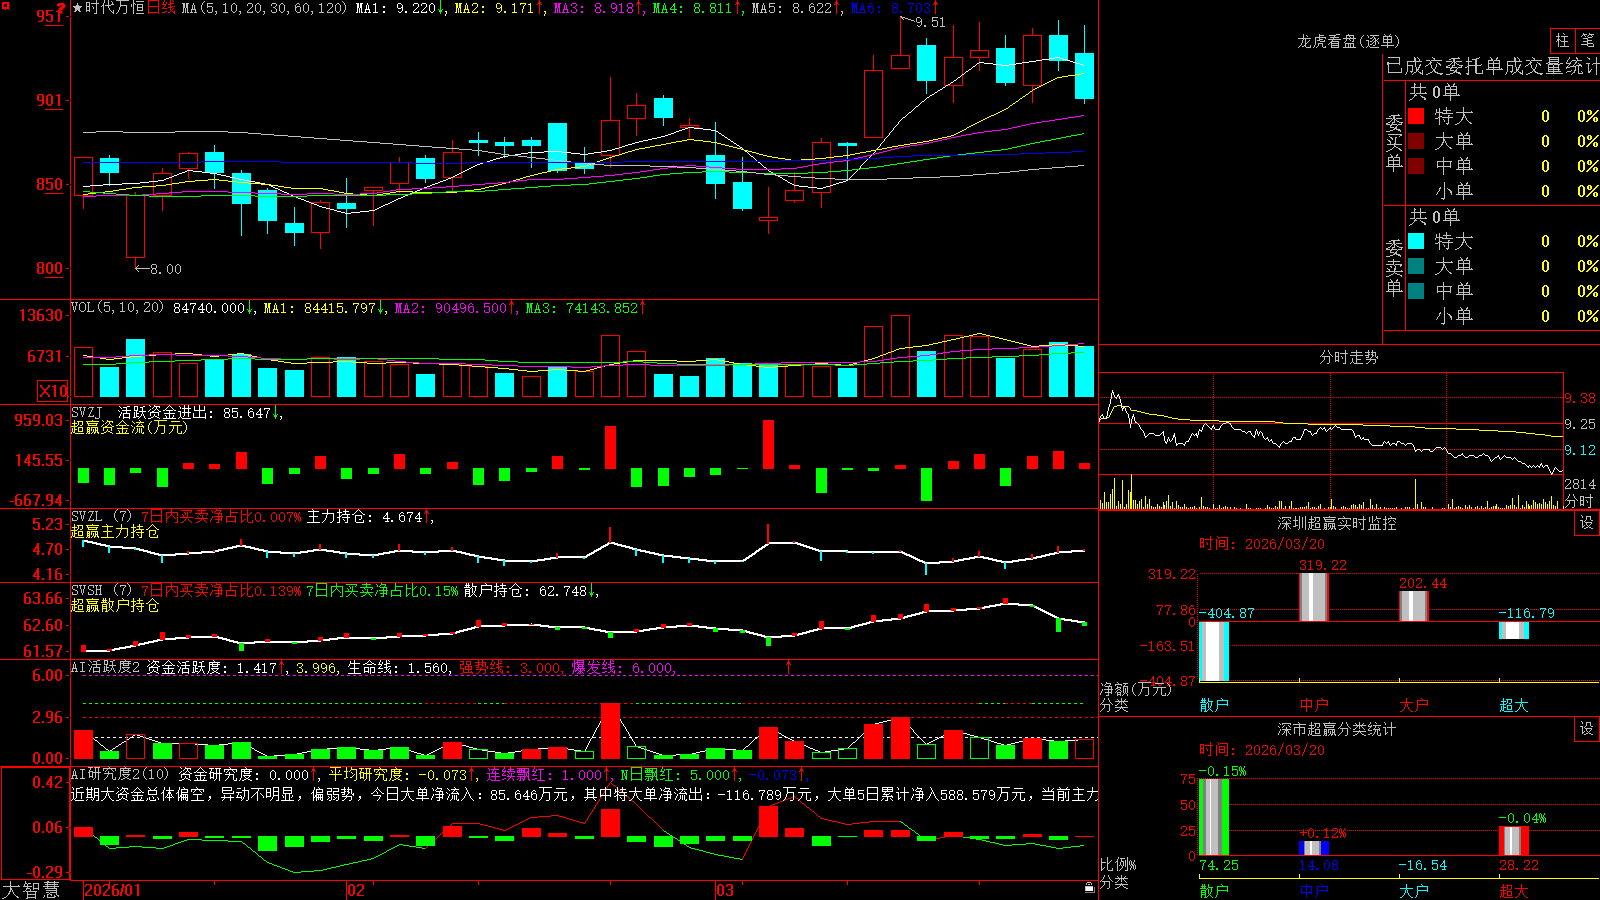
Task: Click the X10 volume scale box
Action: point(53,391)
